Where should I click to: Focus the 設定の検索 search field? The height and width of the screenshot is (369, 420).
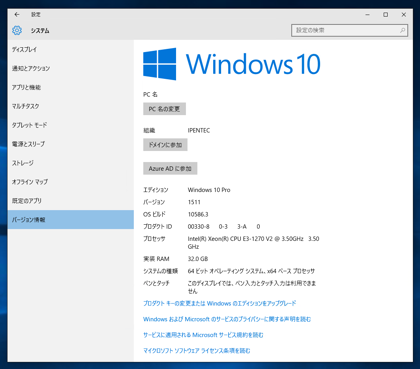click(349, 30)
